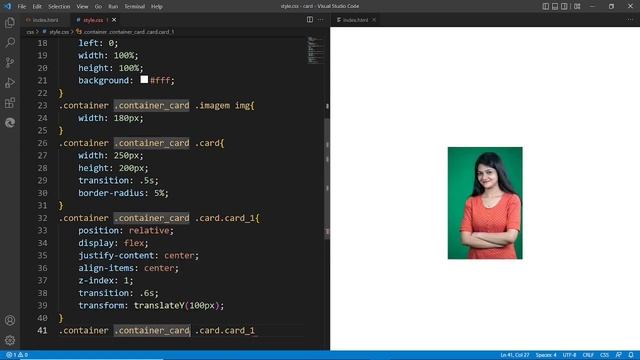Toggle secondary side bar layout icon

(564, 6)
